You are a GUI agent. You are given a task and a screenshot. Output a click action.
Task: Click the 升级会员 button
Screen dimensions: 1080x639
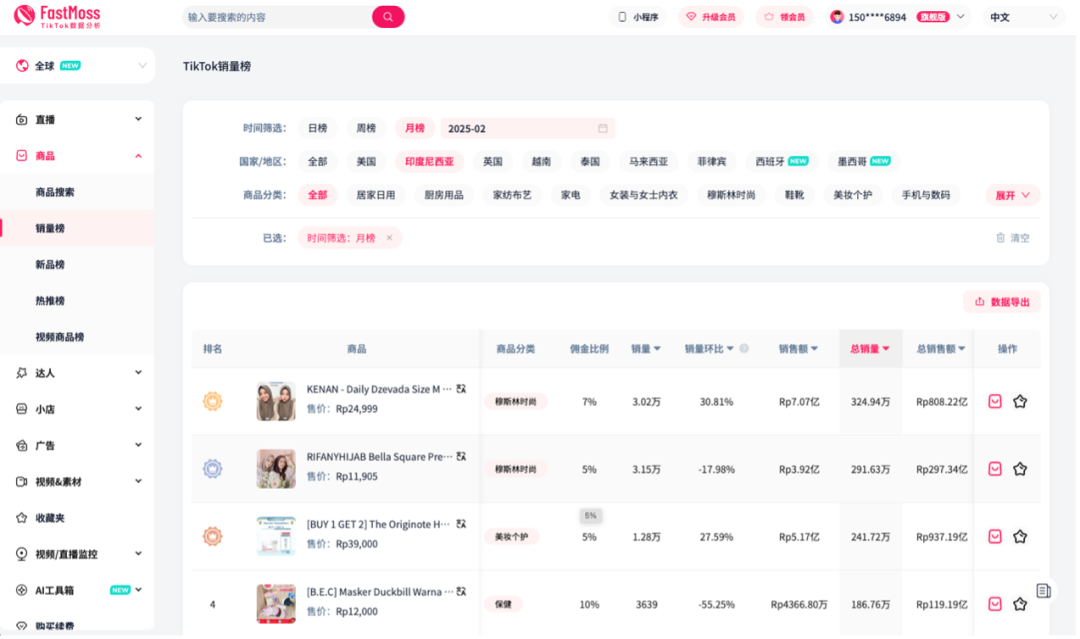712,17
